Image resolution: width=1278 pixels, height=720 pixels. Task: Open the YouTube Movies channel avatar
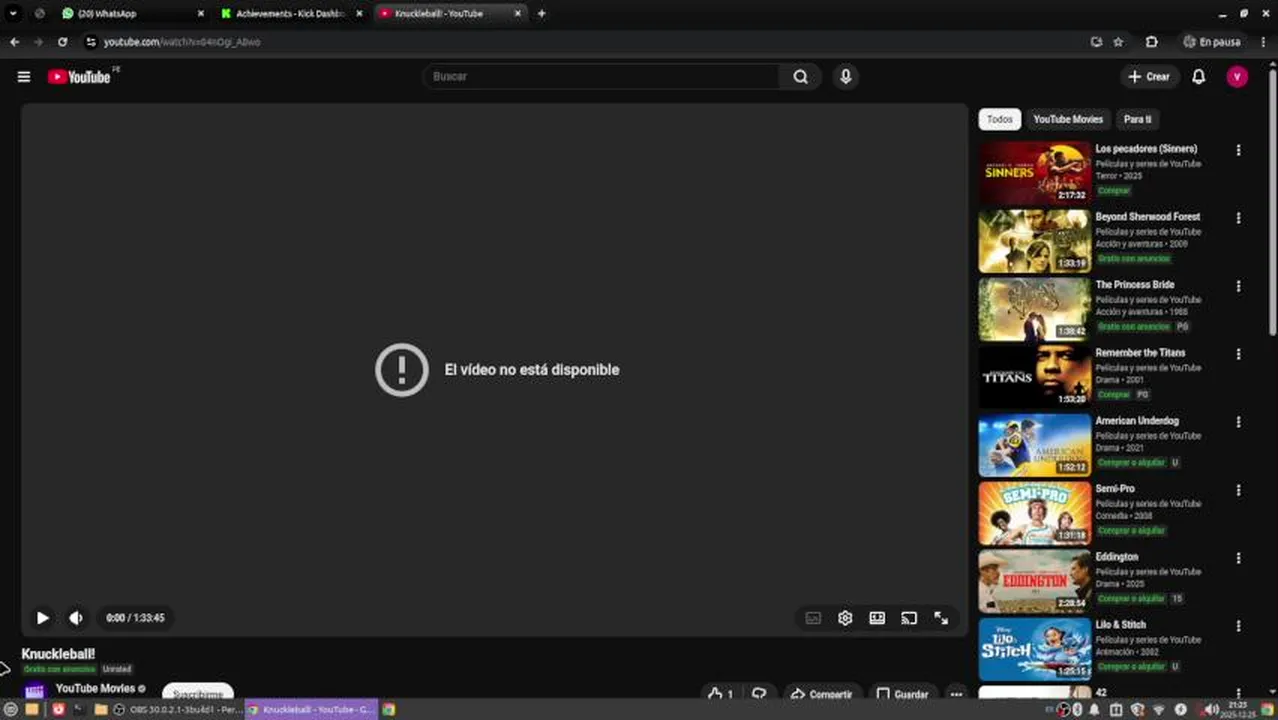[35, 692]
